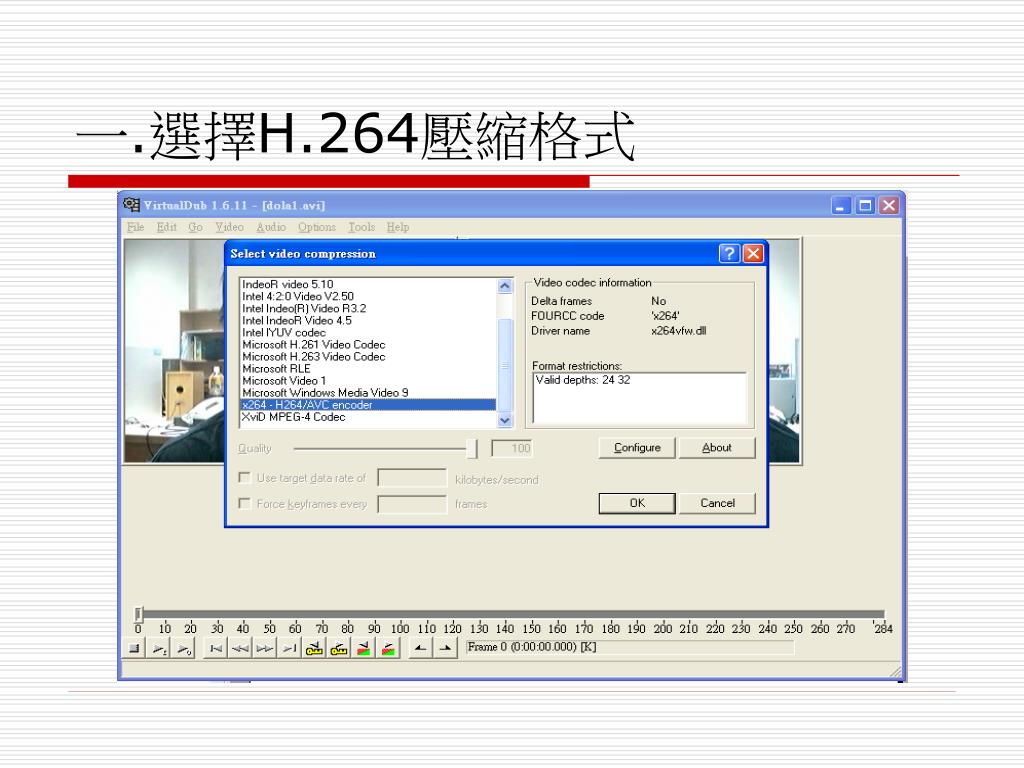Screen dimensions: 1024x768
Task: Click the next scene scan button
Action: (389, 648)
